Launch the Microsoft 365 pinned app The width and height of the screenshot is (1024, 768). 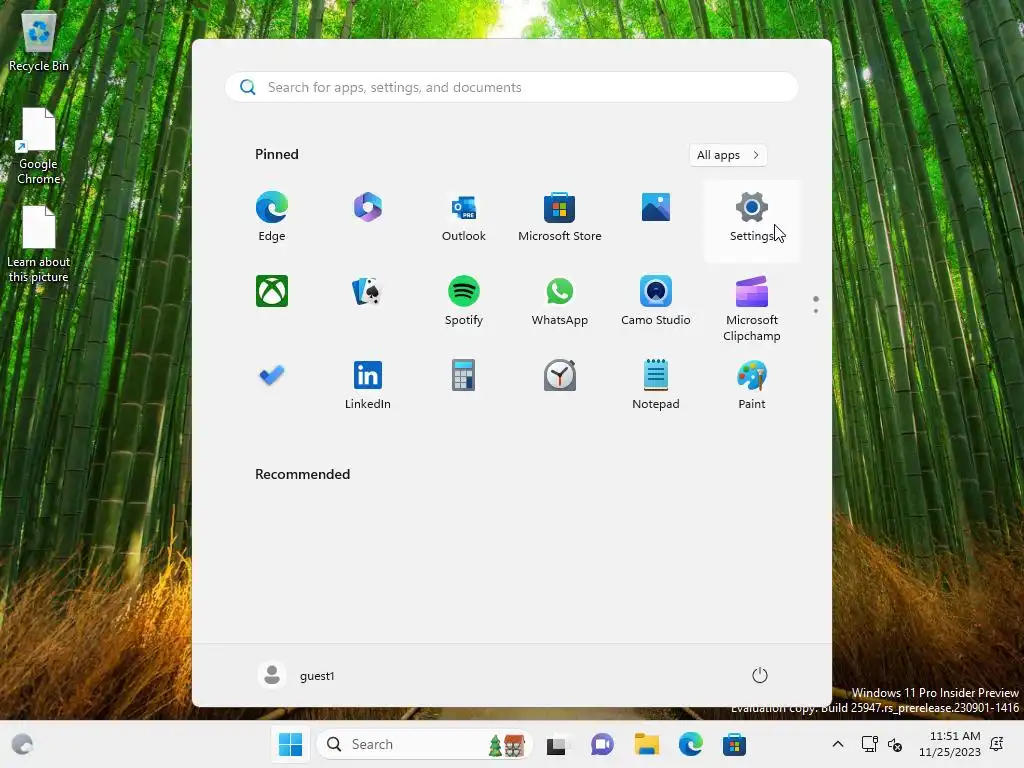pyautogui.click(x=368, y=208)
